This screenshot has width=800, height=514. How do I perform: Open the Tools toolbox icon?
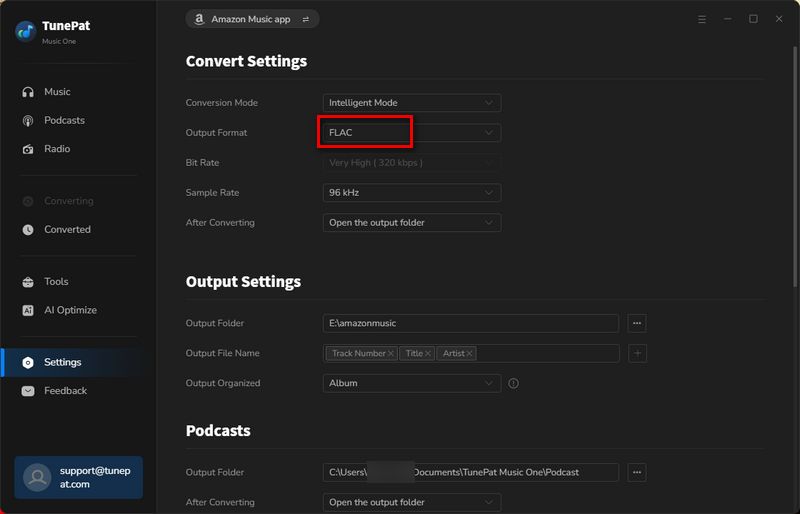28,282
